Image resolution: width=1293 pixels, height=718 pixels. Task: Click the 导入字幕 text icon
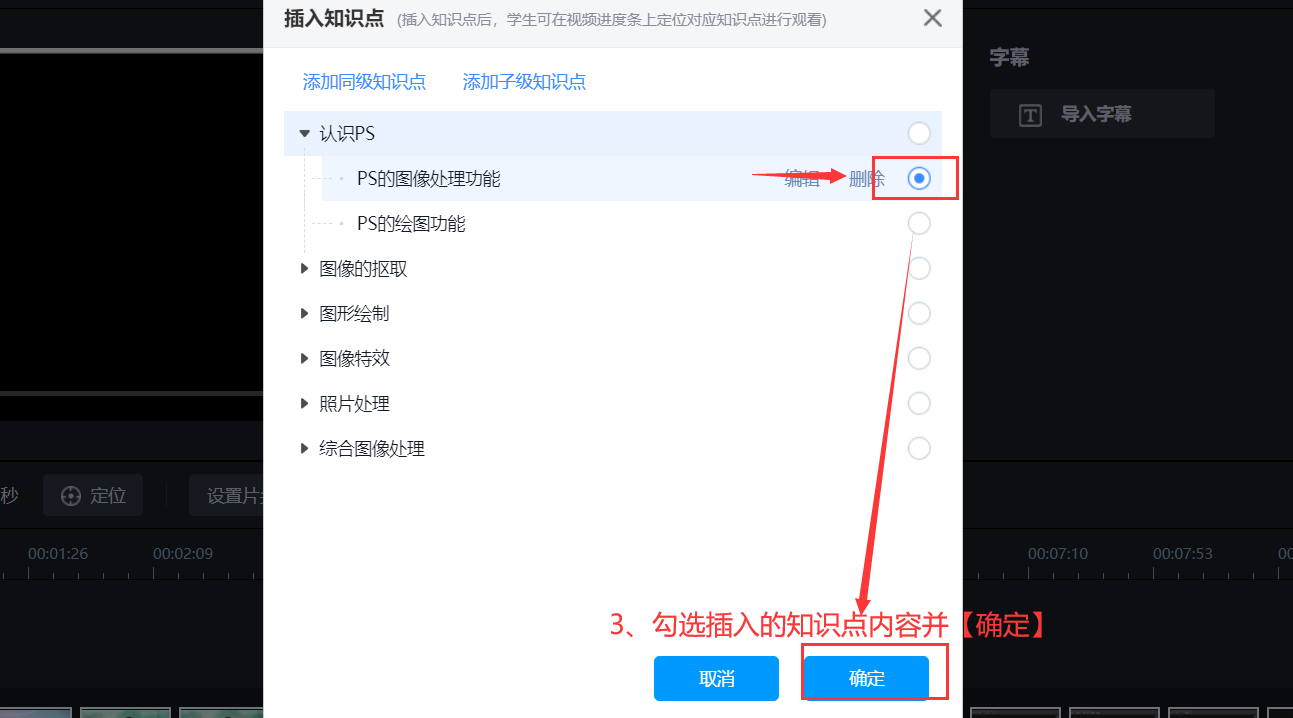[x=1030, y=114]
